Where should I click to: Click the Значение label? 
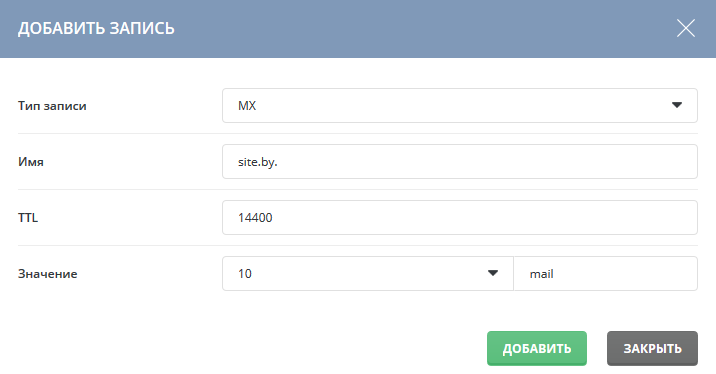click(x=47, y=274)
